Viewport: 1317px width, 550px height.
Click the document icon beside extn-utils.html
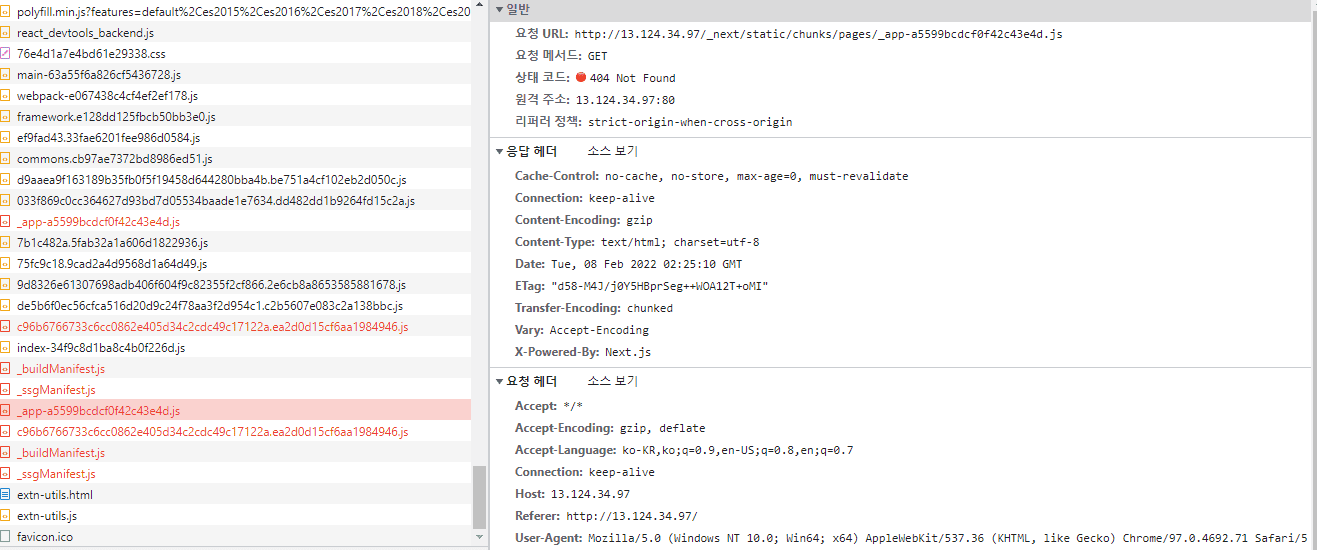pyautogui.click(x=5, y=495)
